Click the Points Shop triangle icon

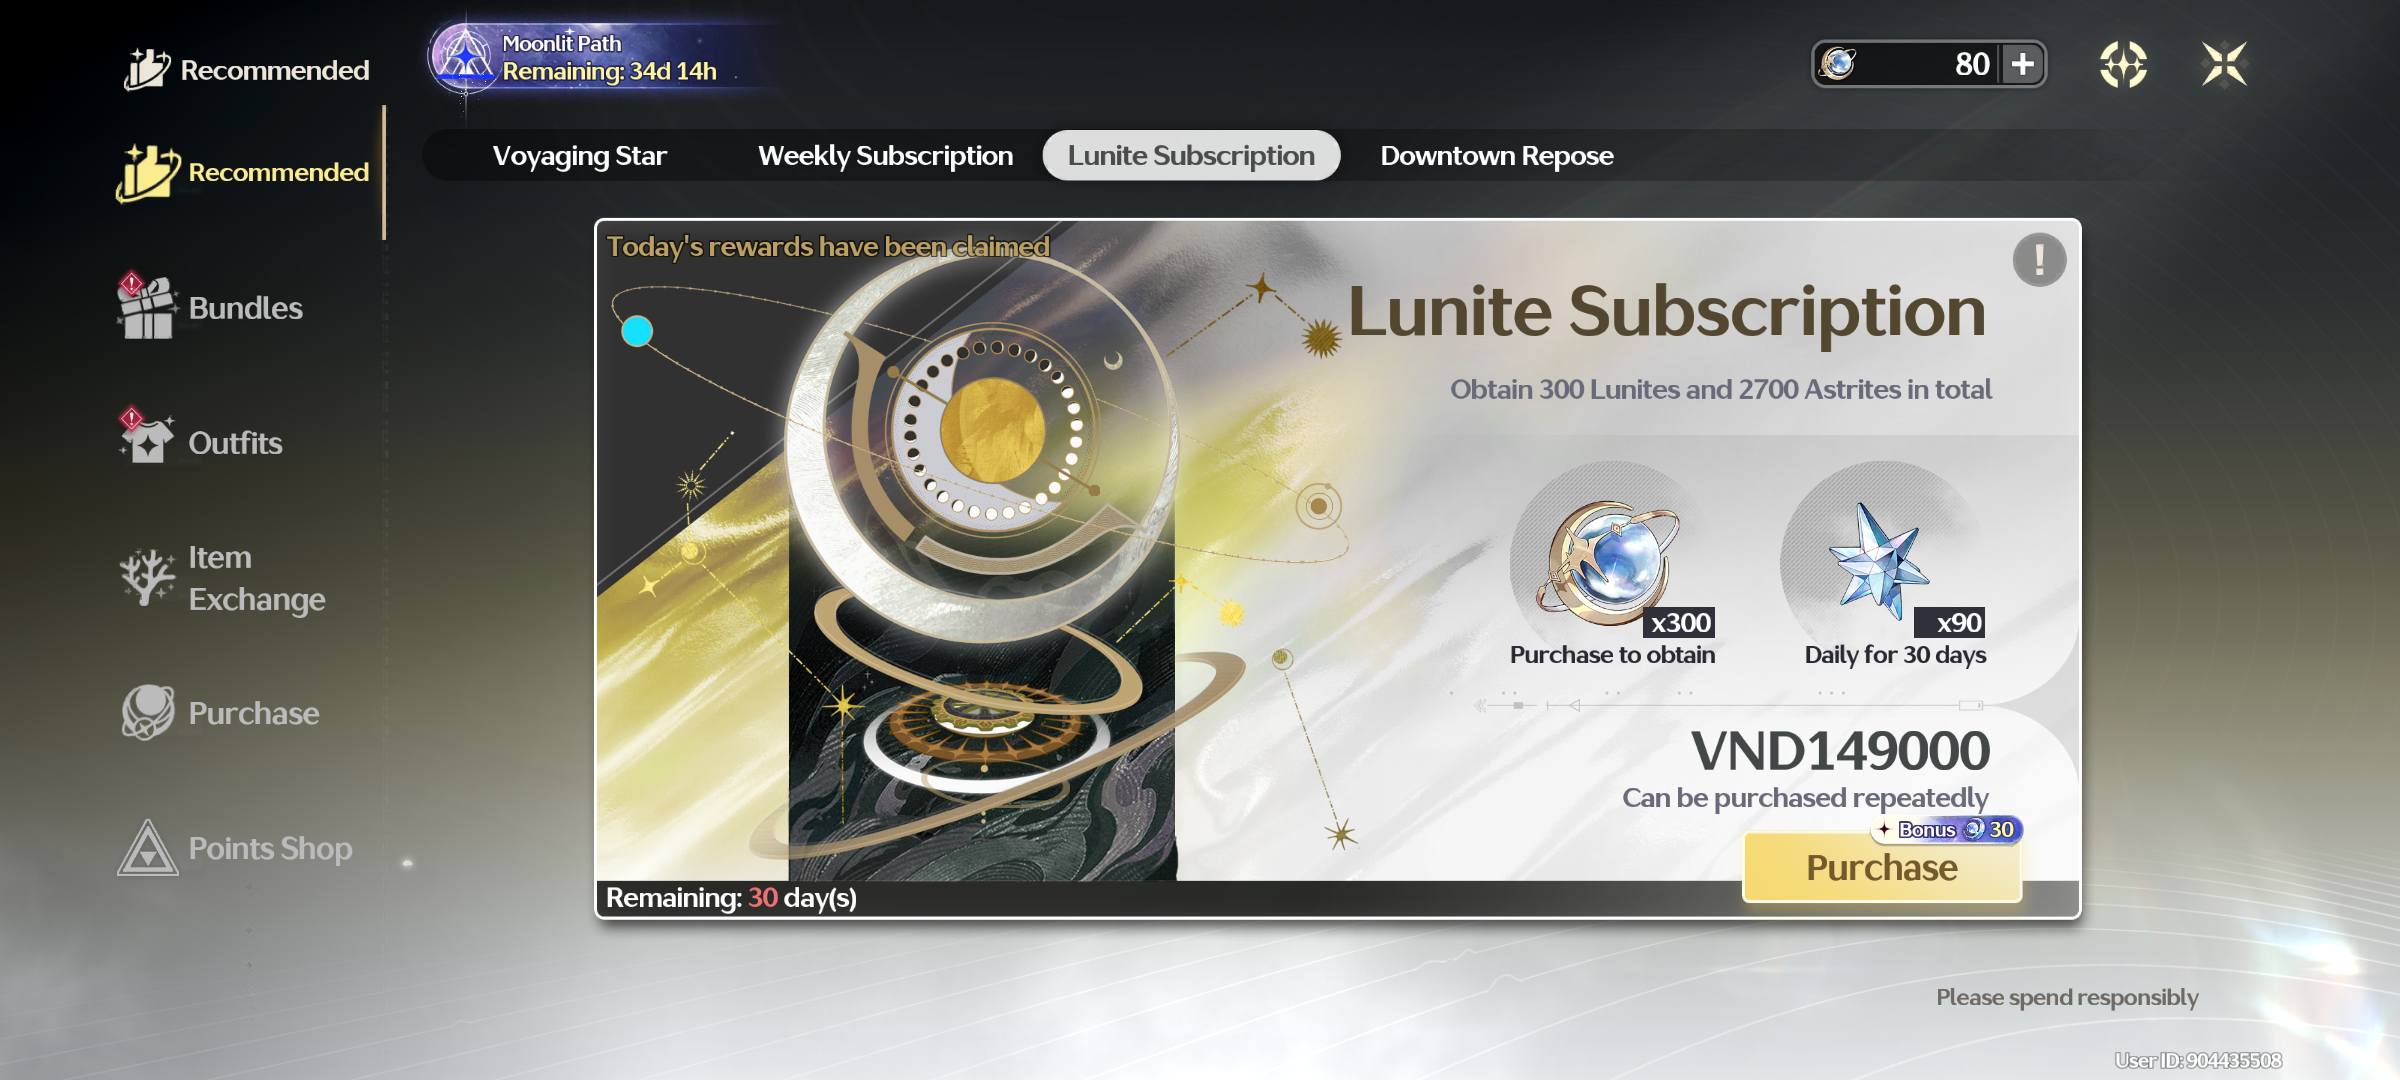coord(147,848)
